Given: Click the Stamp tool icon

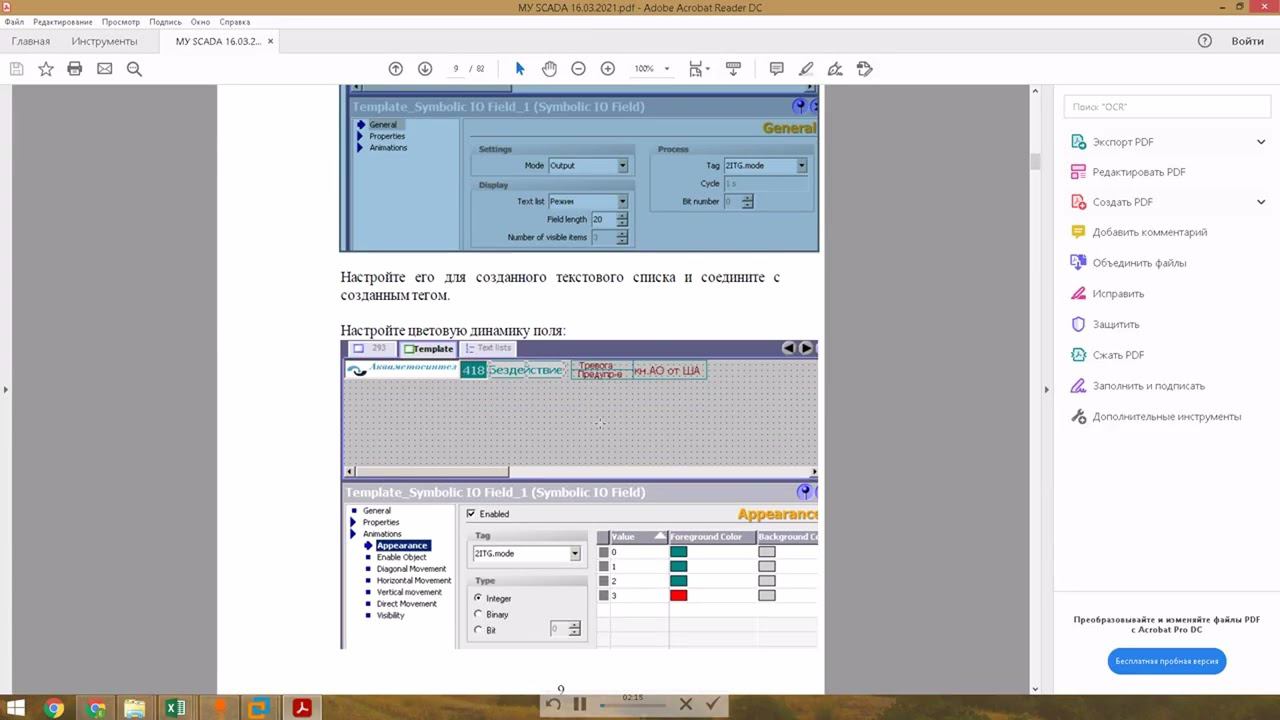Looking at the screenshot, I should pyautogui.click(x=865, y=69).
